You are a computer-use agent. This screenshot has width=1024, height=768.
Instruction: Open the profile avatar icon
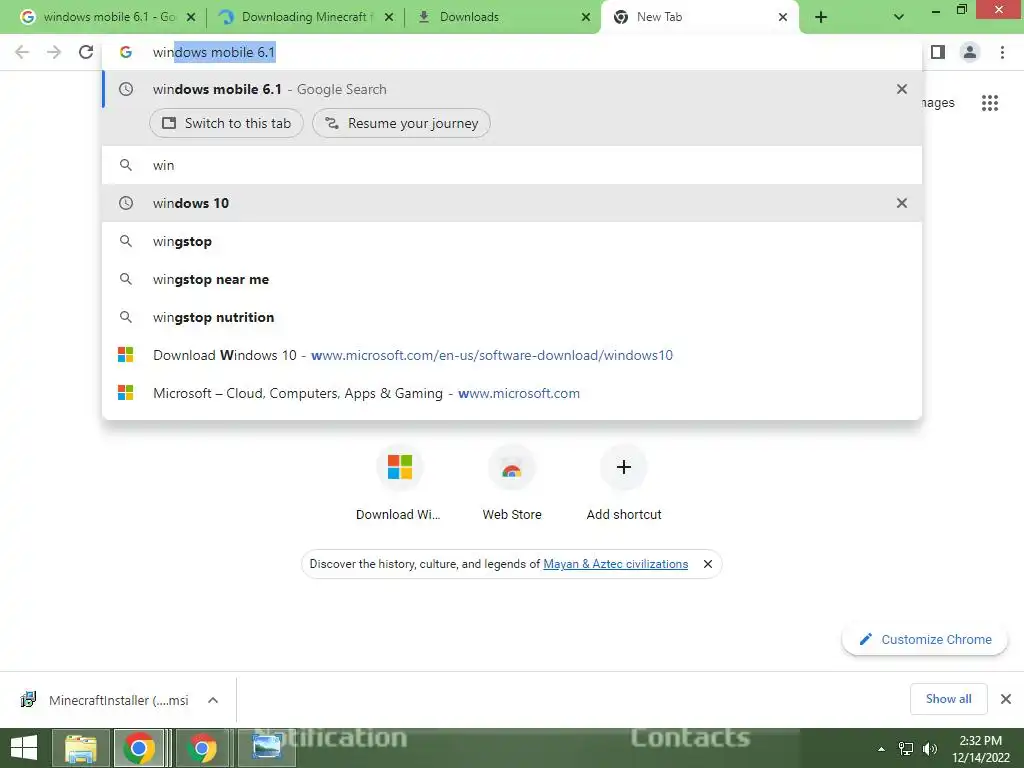tap(970, 52)
